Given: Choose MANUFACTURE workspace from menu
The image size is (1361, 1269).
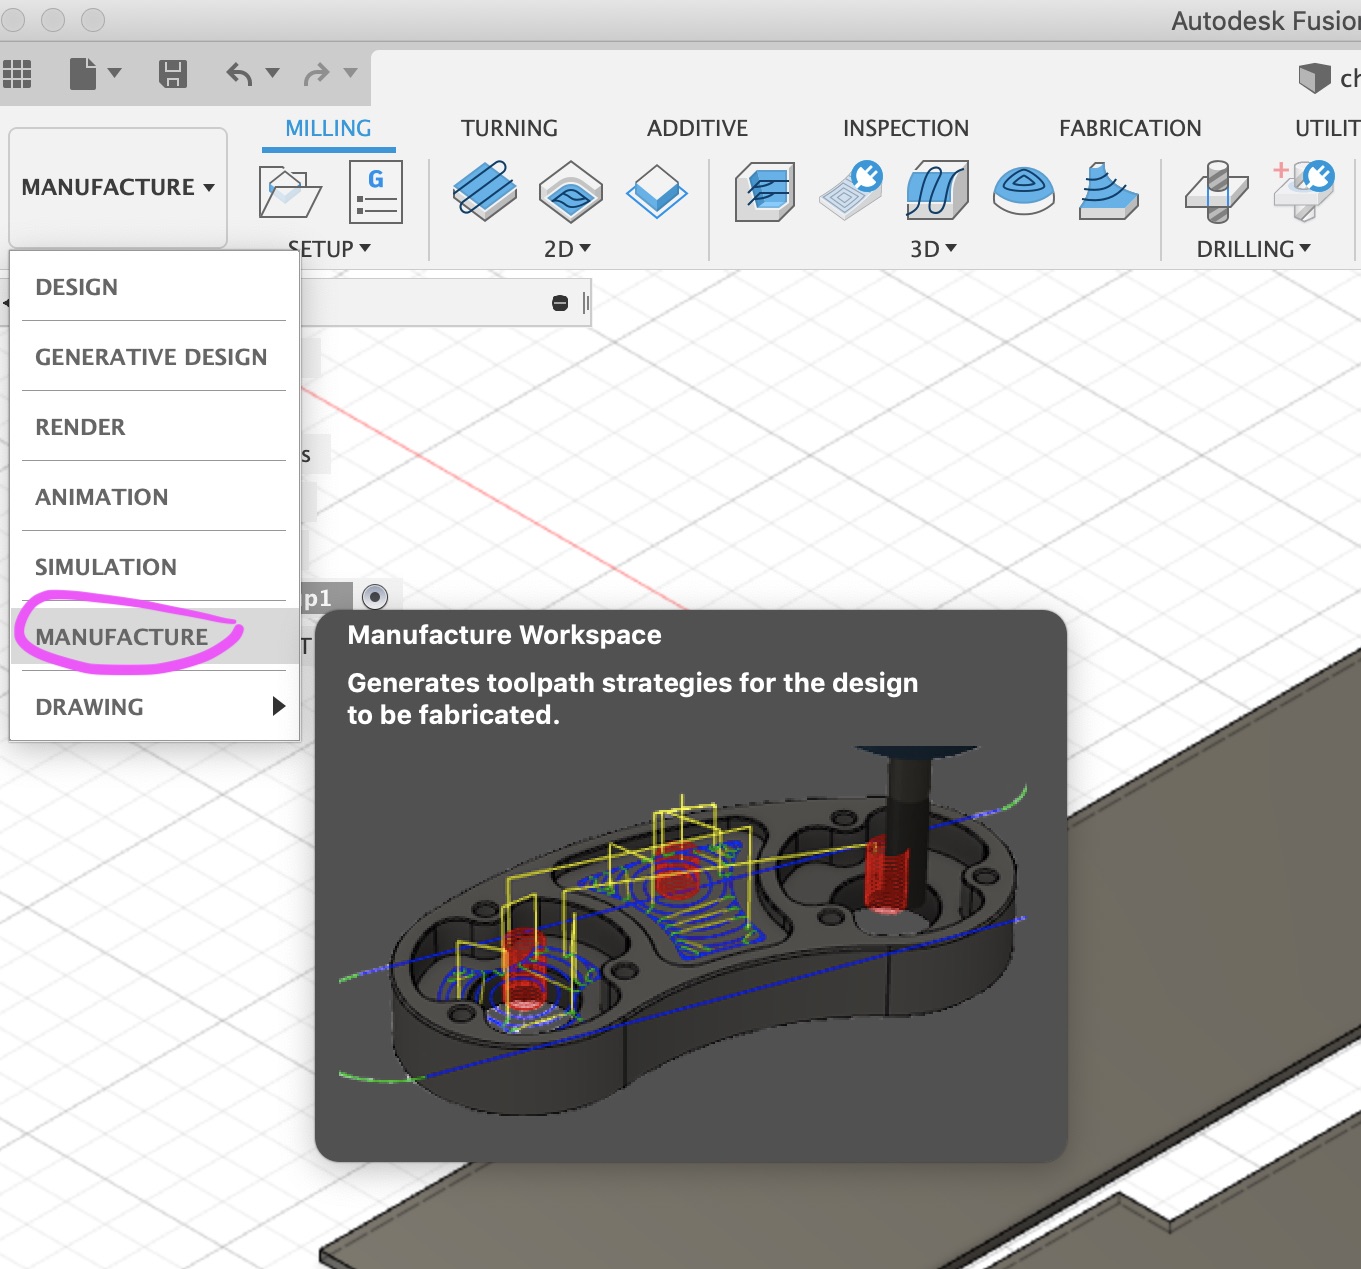Looking at the screenshot, I should tap(154, 637).
